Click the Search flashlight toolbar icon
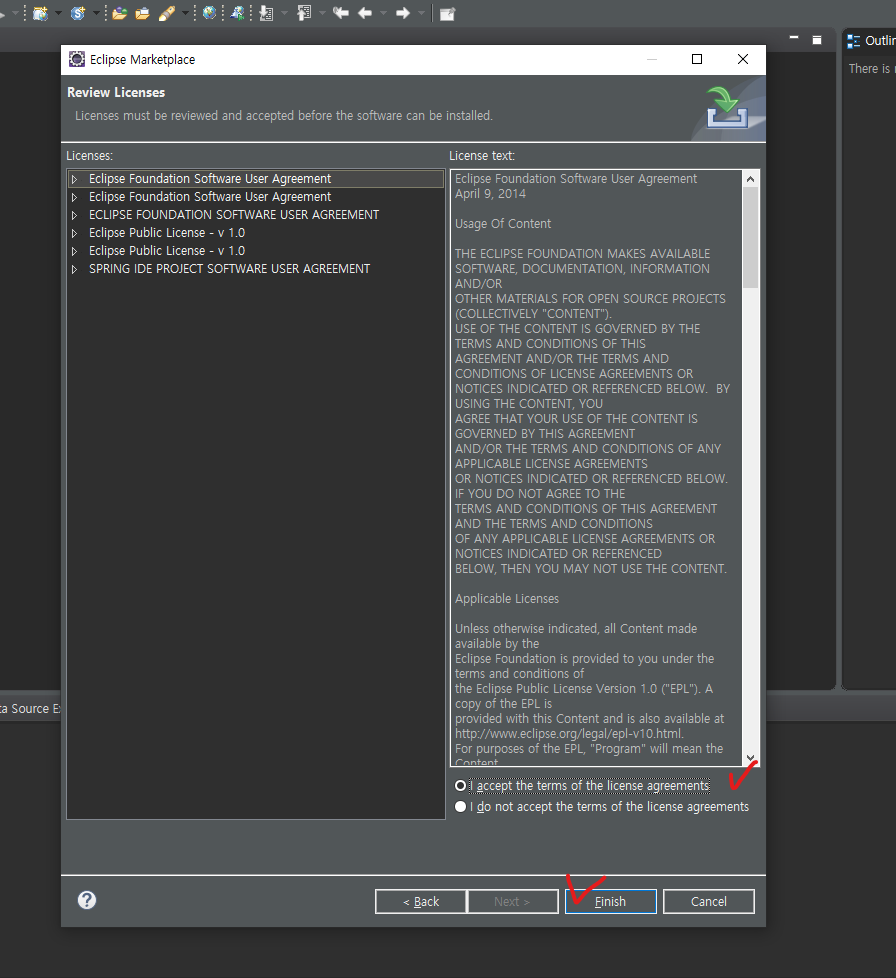Screen dimensions: 896x978 click(166, 13)
